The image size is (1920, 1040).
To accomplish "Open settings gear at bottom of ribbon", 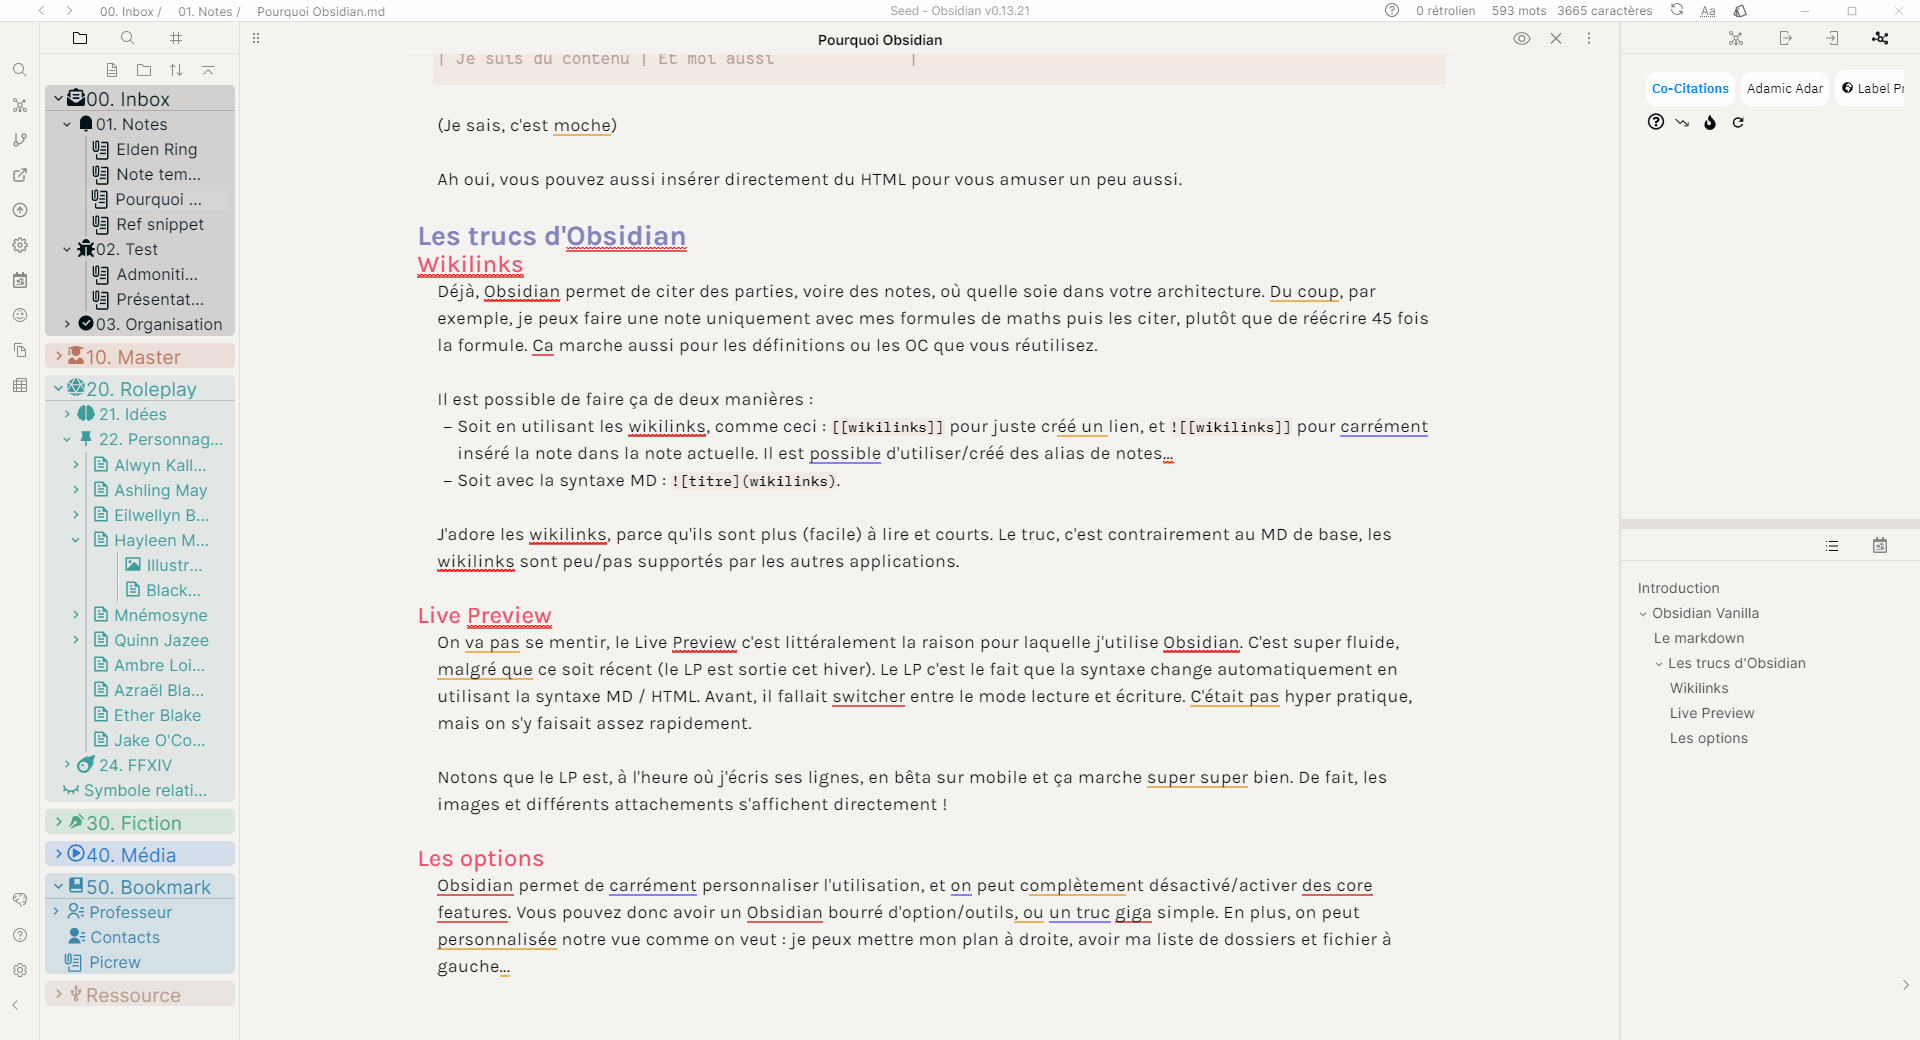I will 19,970.
